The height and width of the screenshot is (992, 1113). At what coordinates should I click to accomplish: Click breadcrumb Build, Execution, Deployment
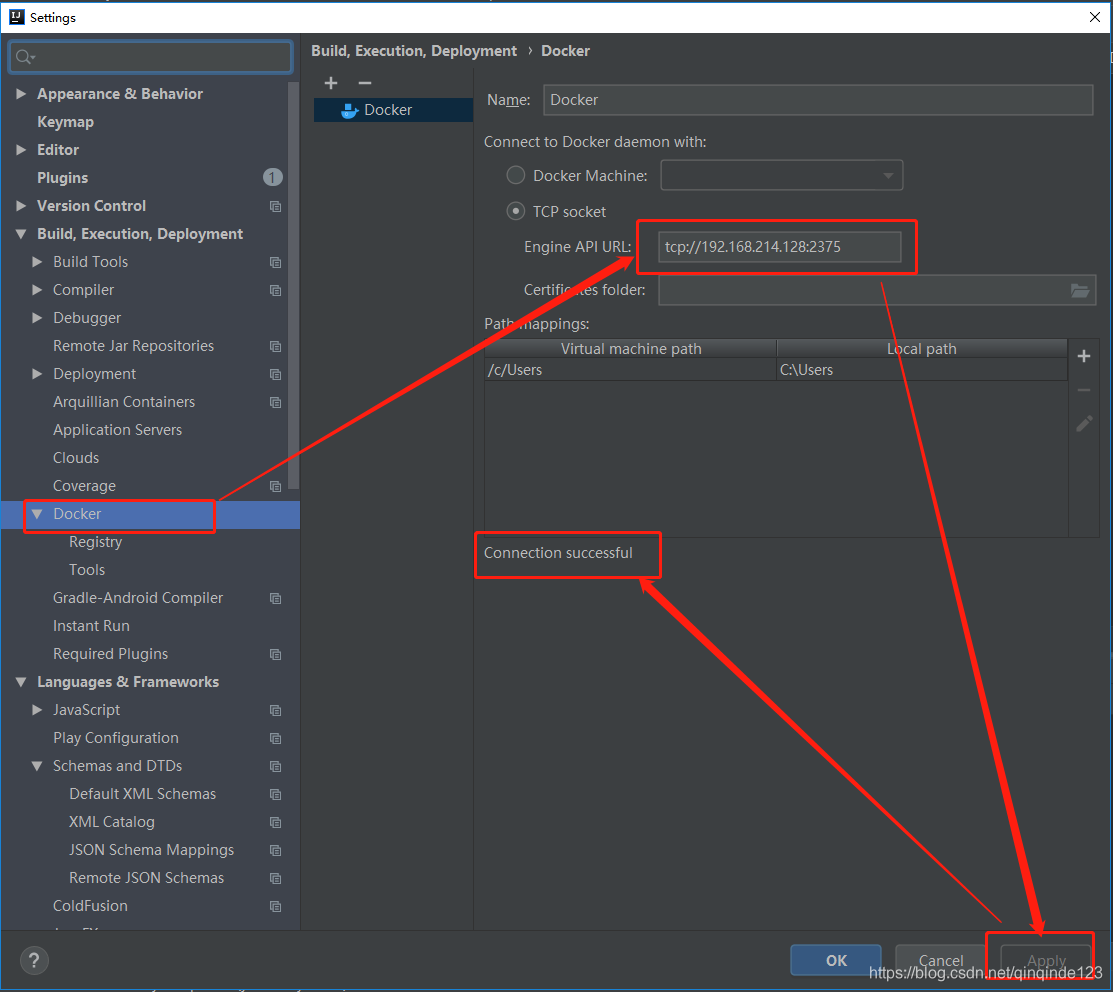click(x=414, y=51)
